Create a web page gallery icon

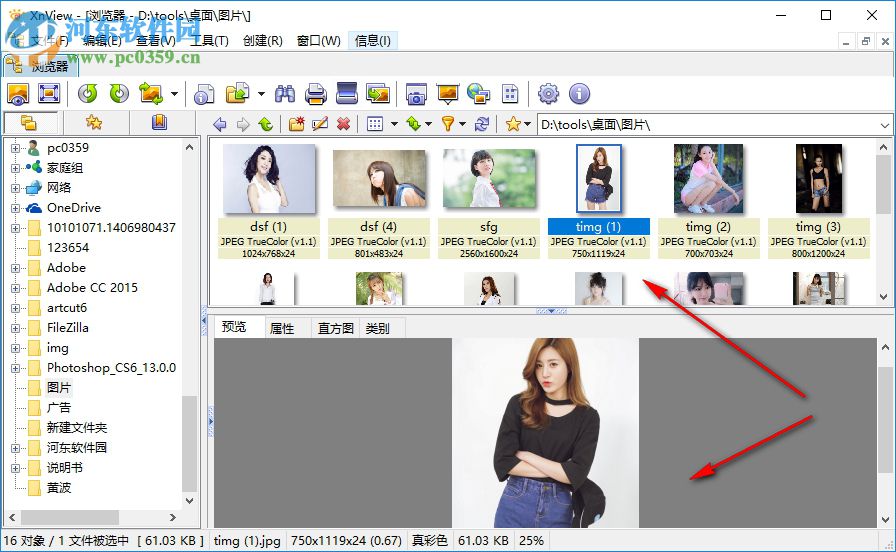pyautogui.click(x=478, y=94)
